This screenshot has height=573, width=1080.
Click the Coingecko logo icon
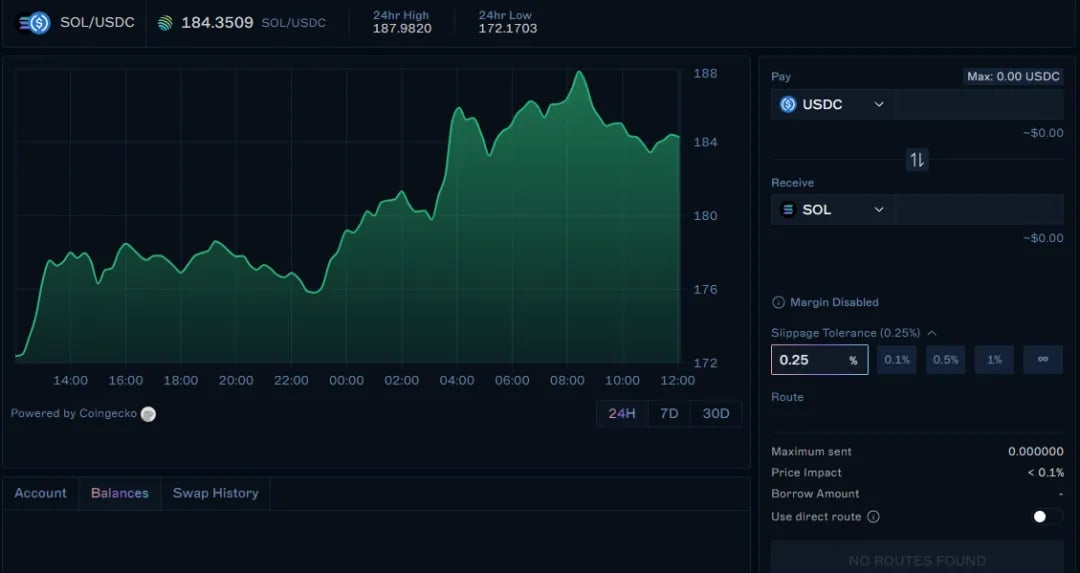148,414
